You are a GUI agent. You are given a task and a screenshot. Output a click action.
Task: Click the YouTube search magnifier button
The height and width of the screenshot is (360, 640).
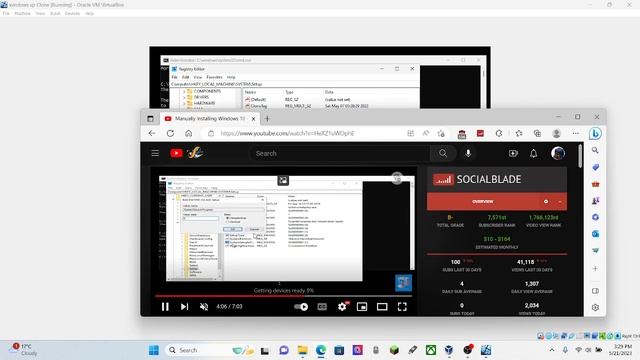click(443, 153)
